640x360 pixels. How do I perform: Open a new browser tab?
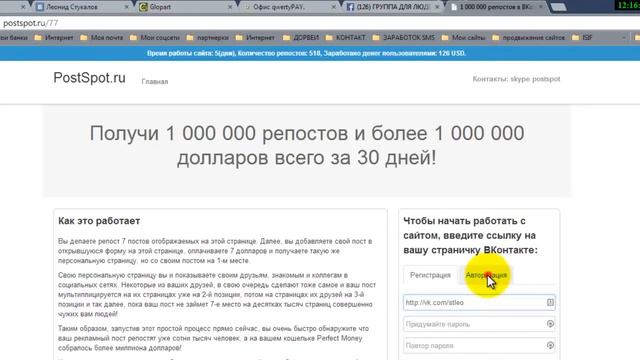point(558,7)
